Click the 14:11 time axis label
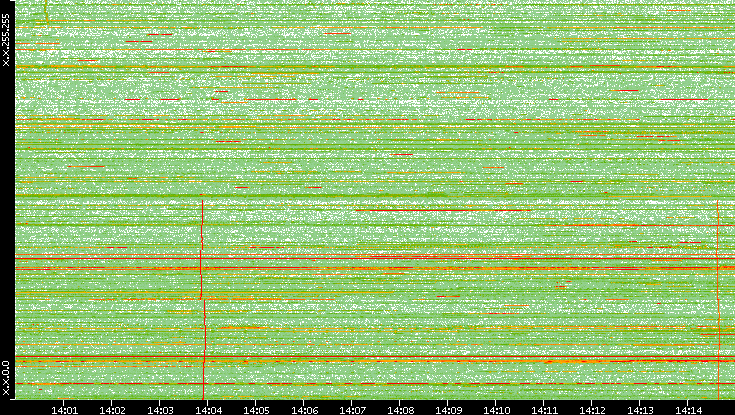The height and width of the screenshot is (415, 735). point(545,410)
